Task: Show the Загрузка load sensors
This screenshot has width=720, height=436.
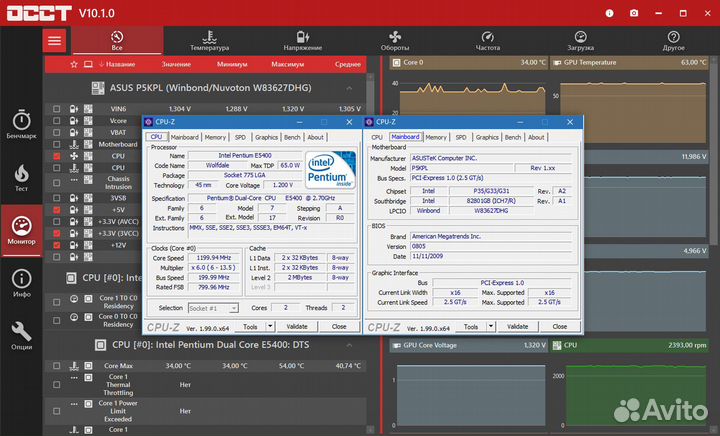Action: [x=580, y=40]
